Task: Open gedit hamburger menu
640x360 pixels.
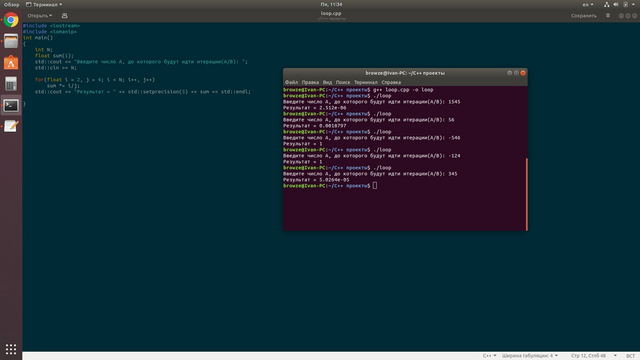Action: 608,16
